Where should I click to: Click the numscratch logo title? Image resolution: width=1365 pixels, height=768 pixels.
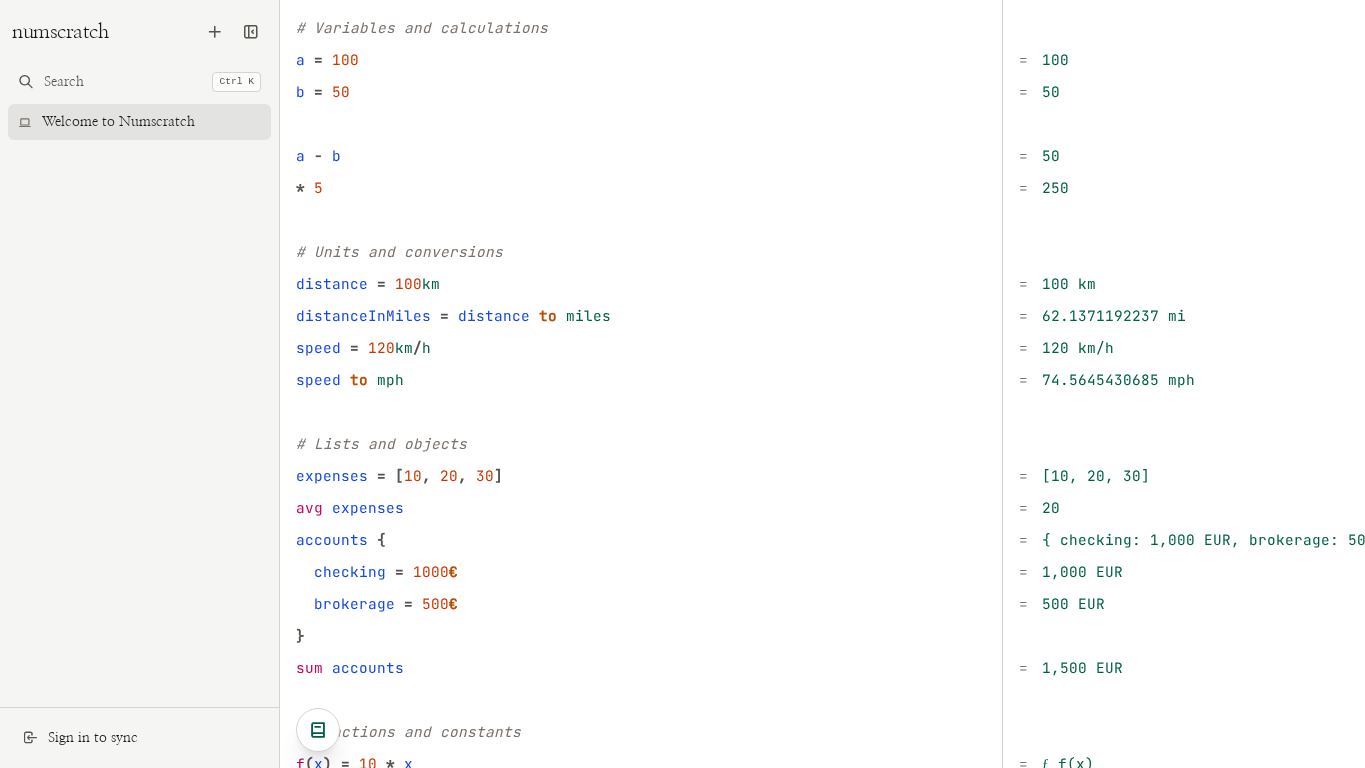click(60, 32)
